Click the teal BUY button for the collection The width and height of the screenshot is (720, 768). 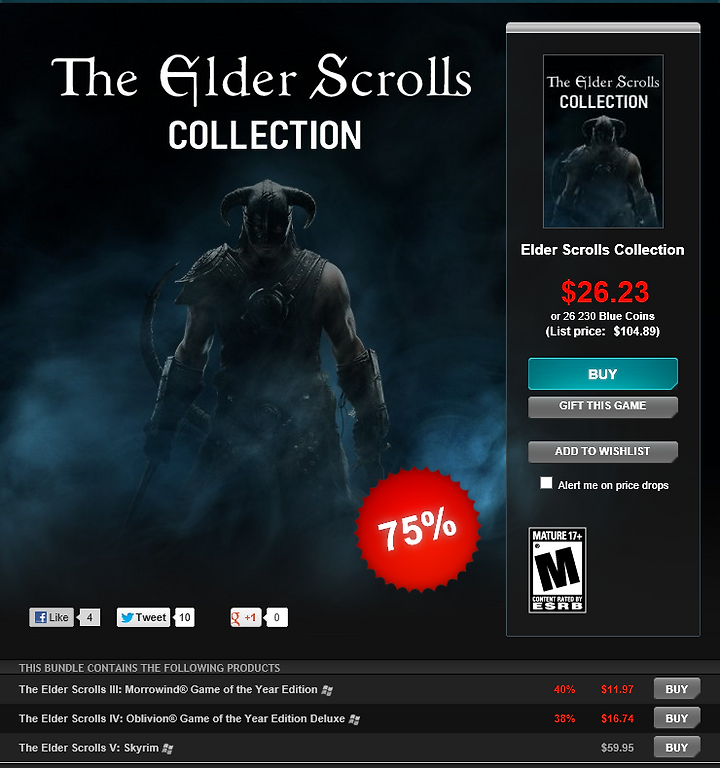(603, 374)
